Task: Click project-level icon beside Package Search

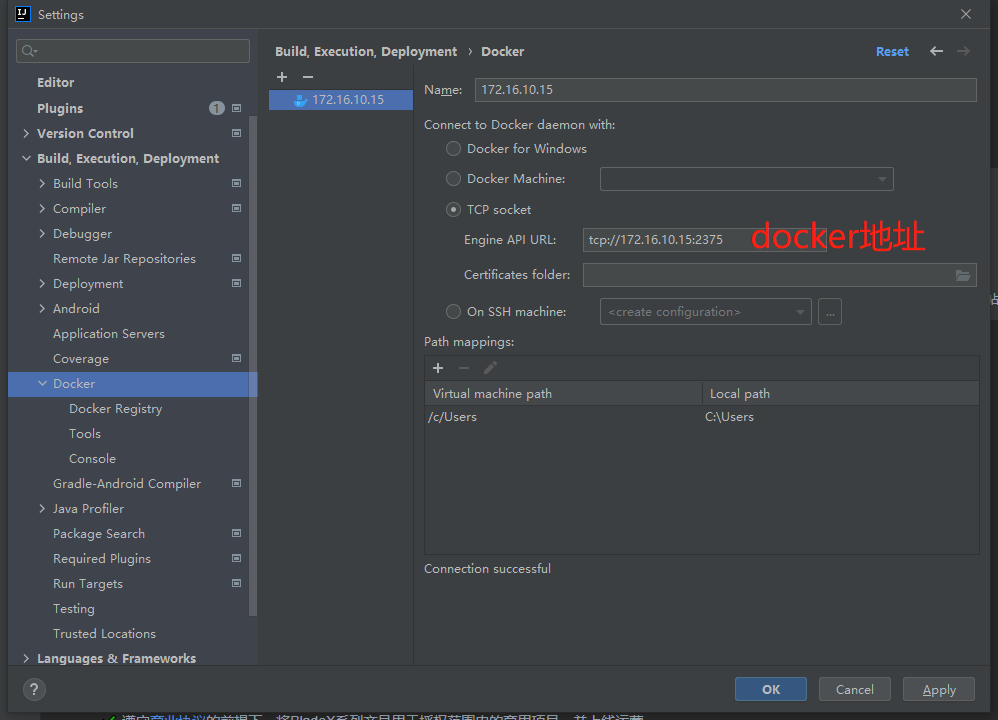Action: 237,533
